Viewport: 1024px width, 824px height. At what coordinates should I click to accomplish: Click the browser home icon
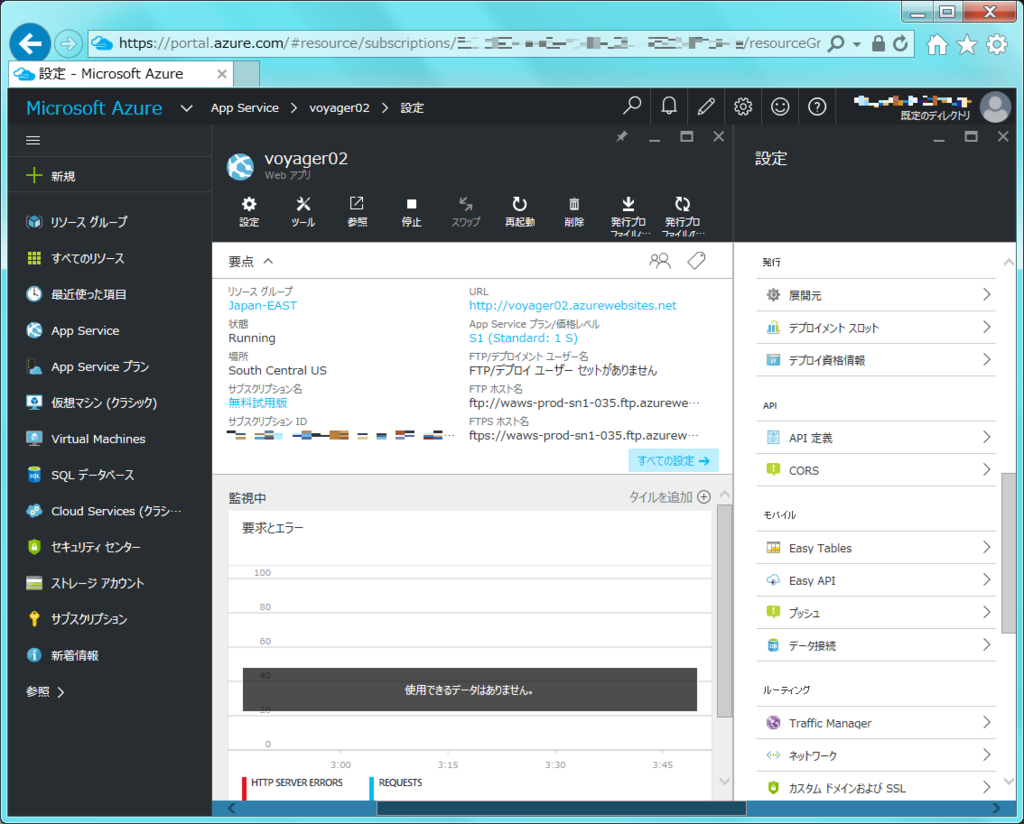[x=936, y=44]
